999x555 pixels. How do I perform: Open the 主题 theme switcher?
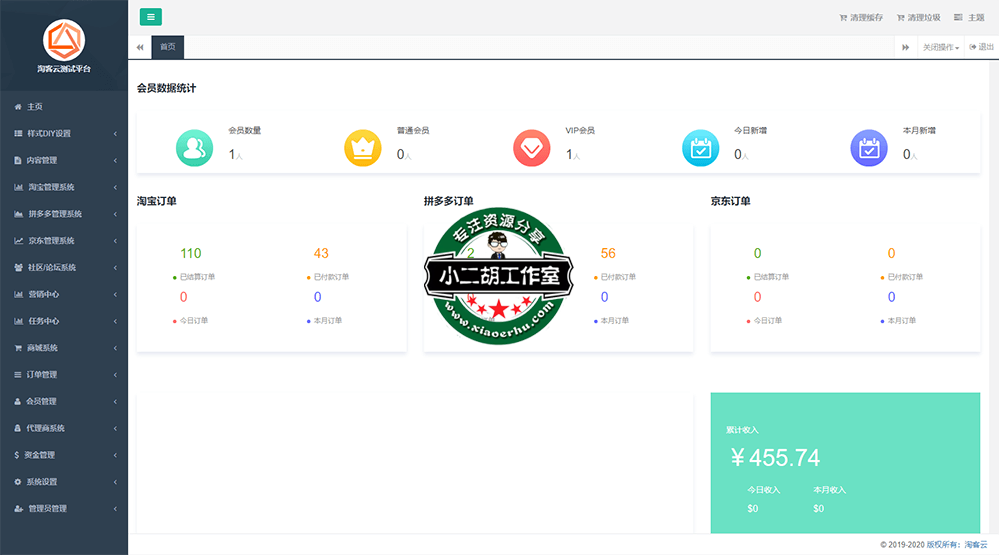click(x=969, y=17)
